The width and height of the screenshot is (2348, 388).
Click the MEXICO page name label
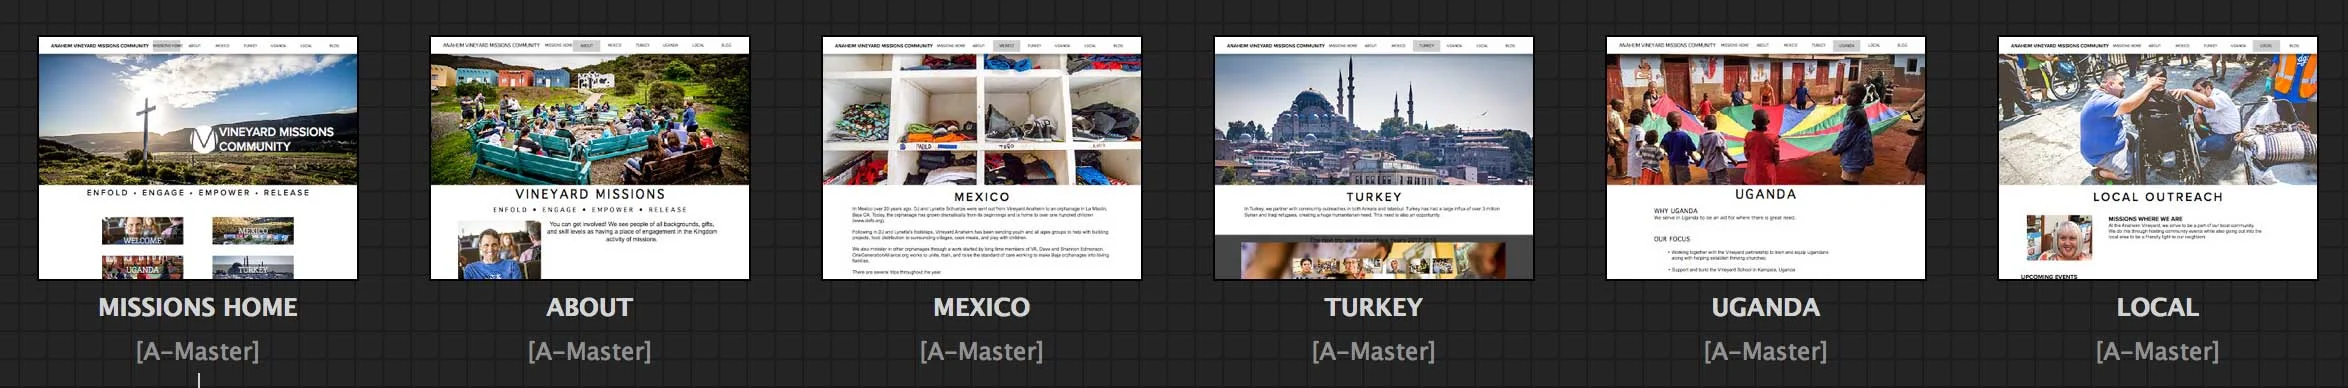982,307
